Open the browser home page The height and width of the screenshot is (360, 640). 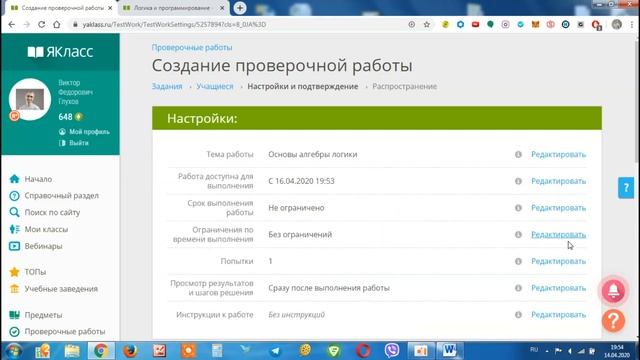[x=57, y=24]
